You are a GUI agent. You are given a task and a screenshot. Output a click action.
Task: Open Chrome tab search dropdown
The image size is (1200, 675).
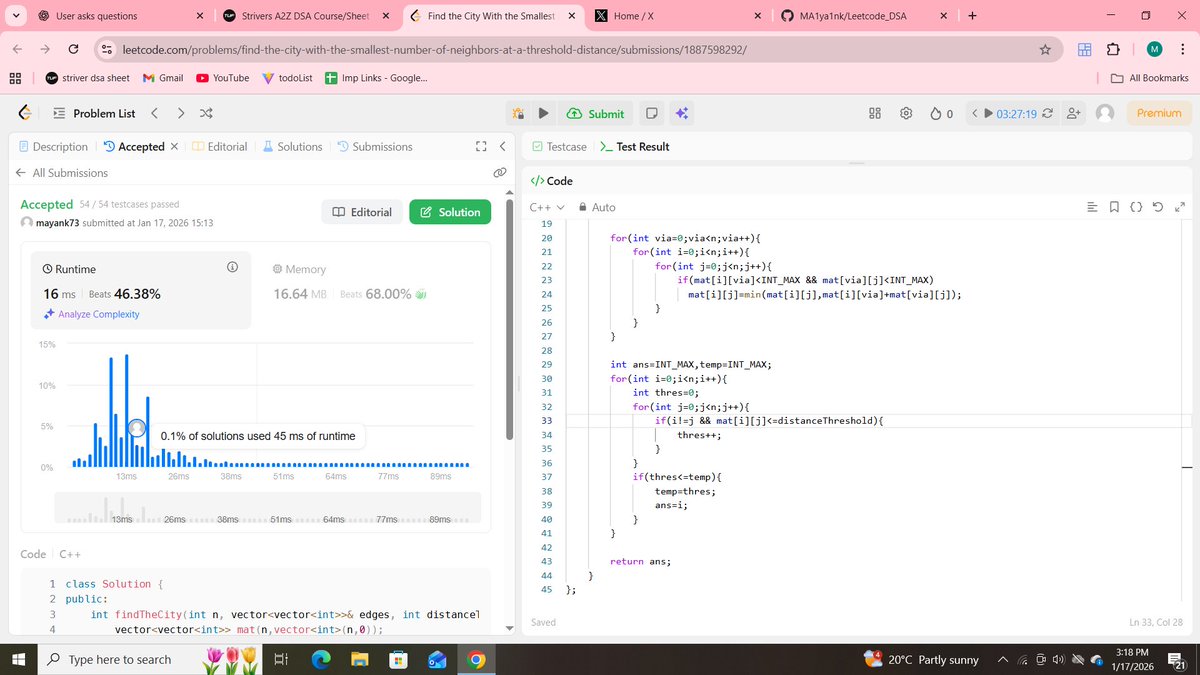pos(15,16)
